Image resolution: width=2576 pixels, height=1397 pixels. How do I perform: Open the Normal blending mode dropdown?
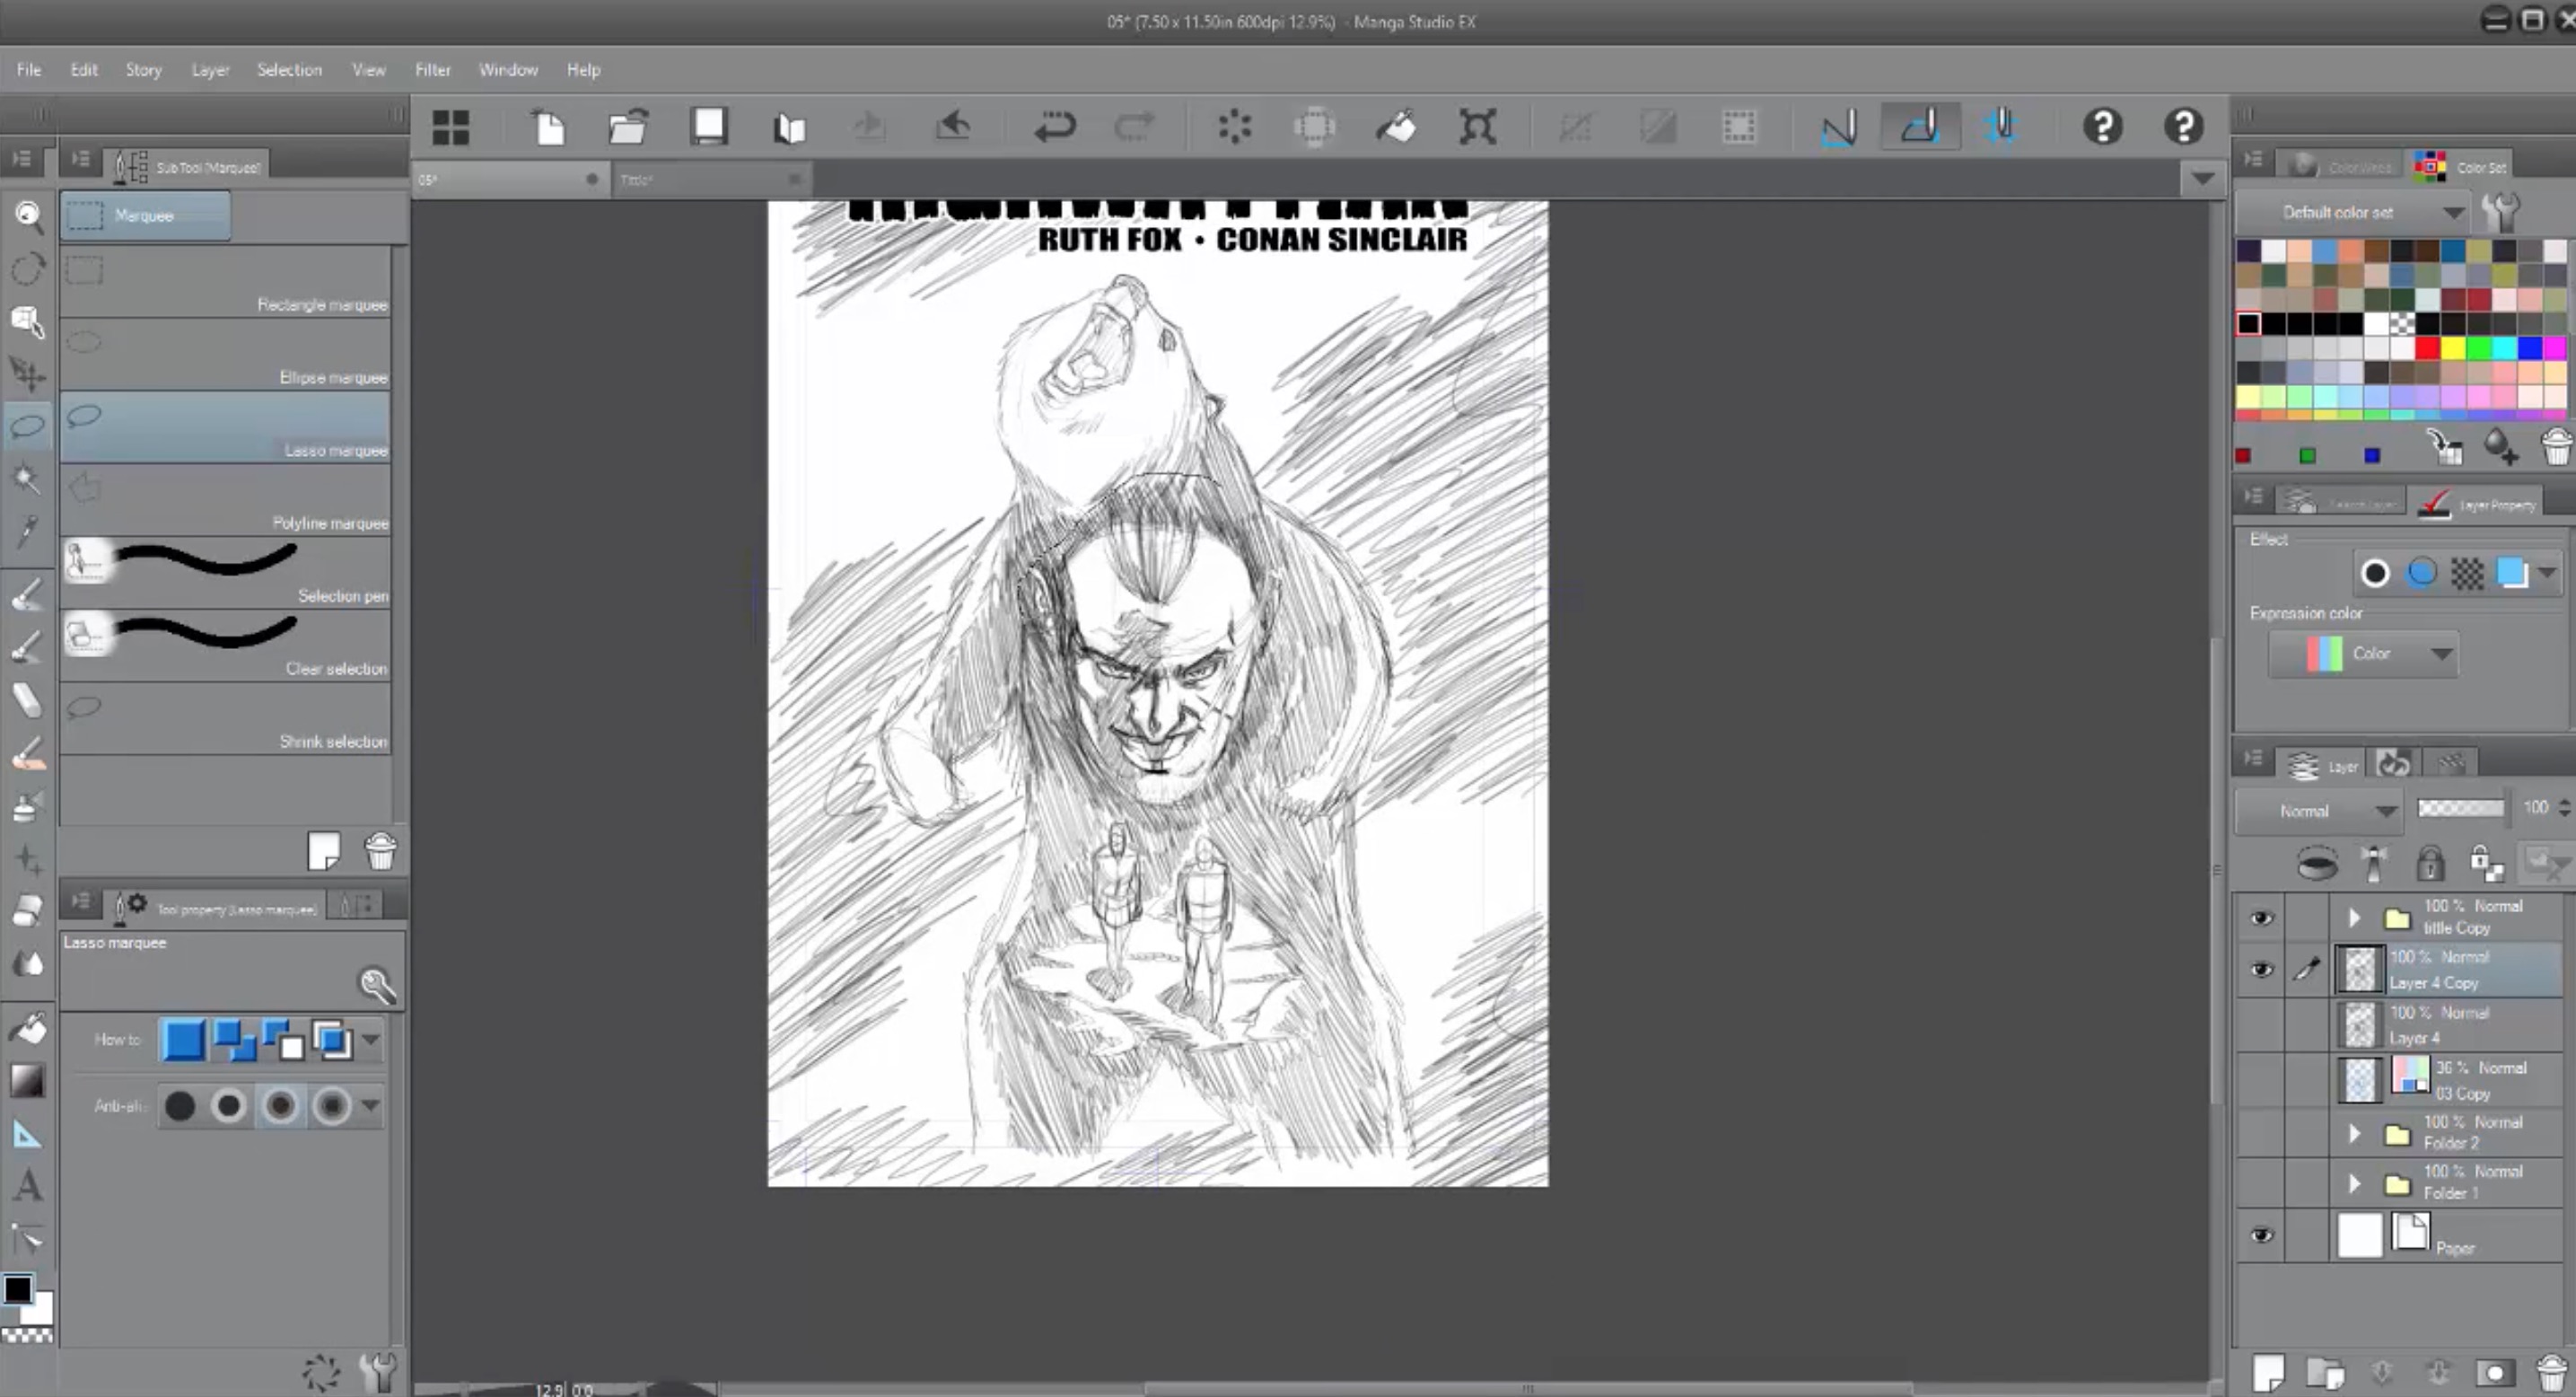click(x=2318, y=810)
